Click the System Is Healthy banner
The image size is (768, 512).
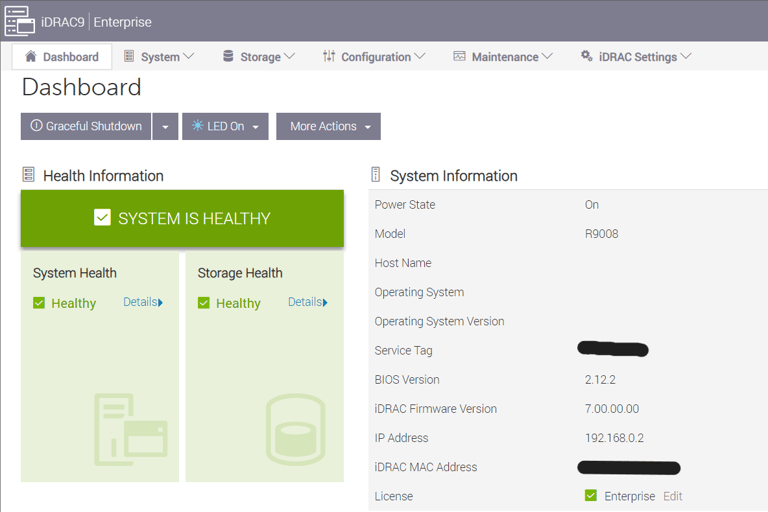182,218
